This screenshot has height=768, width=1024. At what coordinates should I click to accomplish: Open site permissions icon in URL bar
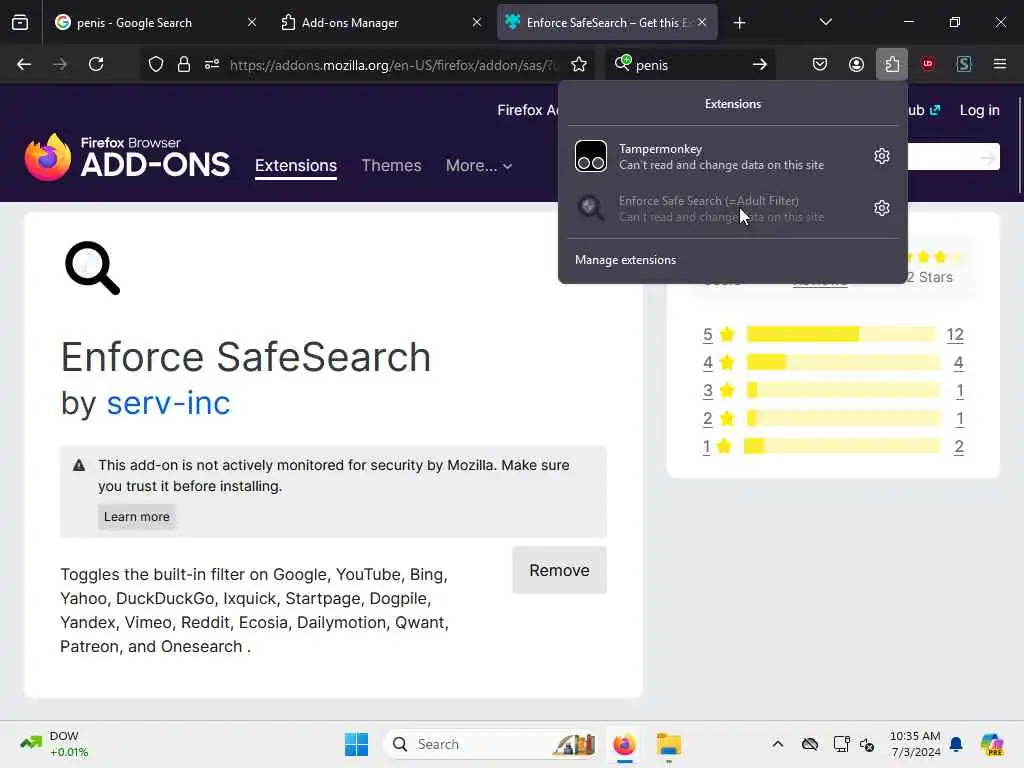point(212,64)
